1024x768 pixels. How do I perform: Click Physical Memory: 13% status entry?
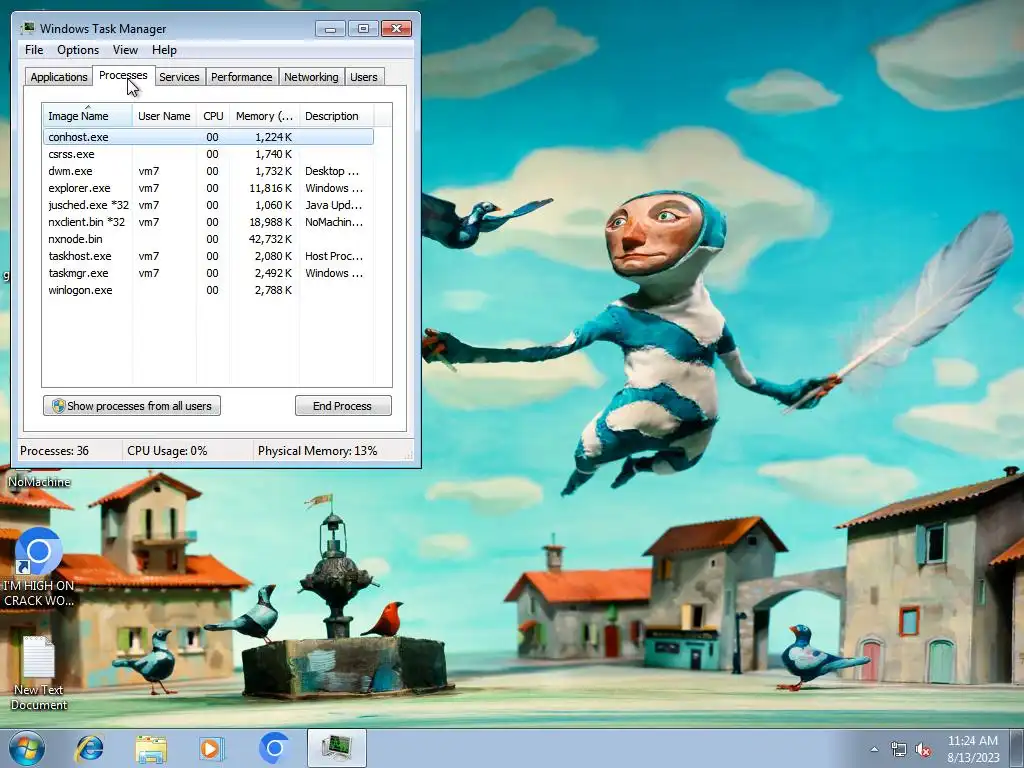click(317, 451)
